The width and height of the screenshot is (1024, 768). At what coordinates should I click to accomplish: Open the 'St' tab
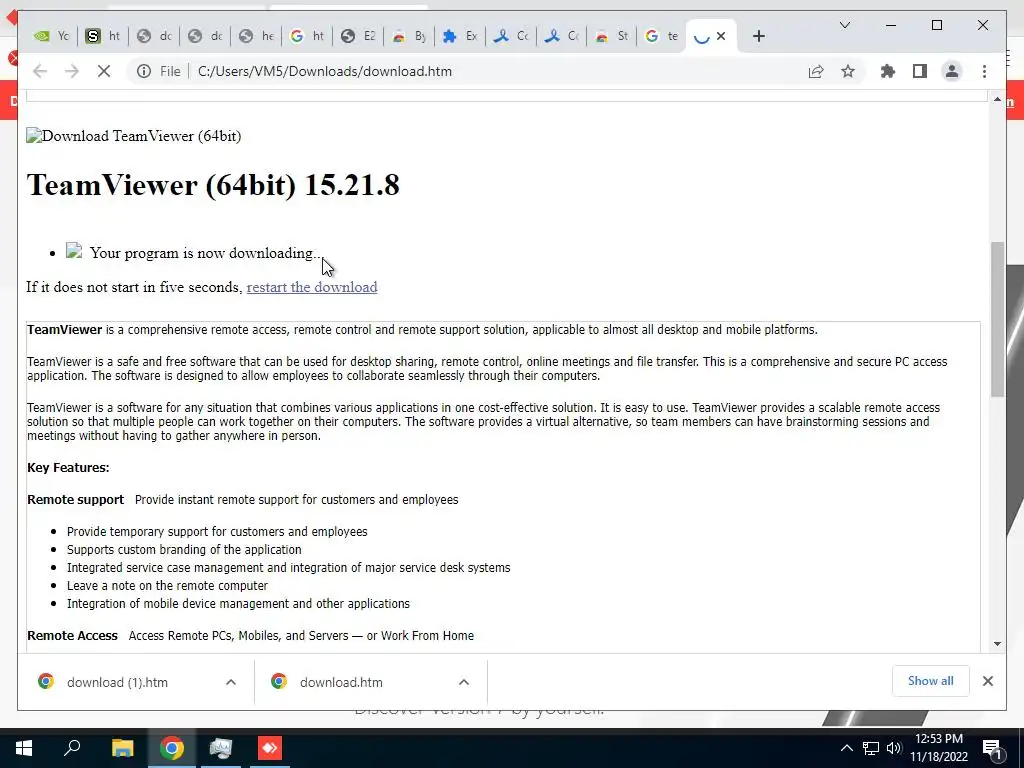click(x=612, y=36)
